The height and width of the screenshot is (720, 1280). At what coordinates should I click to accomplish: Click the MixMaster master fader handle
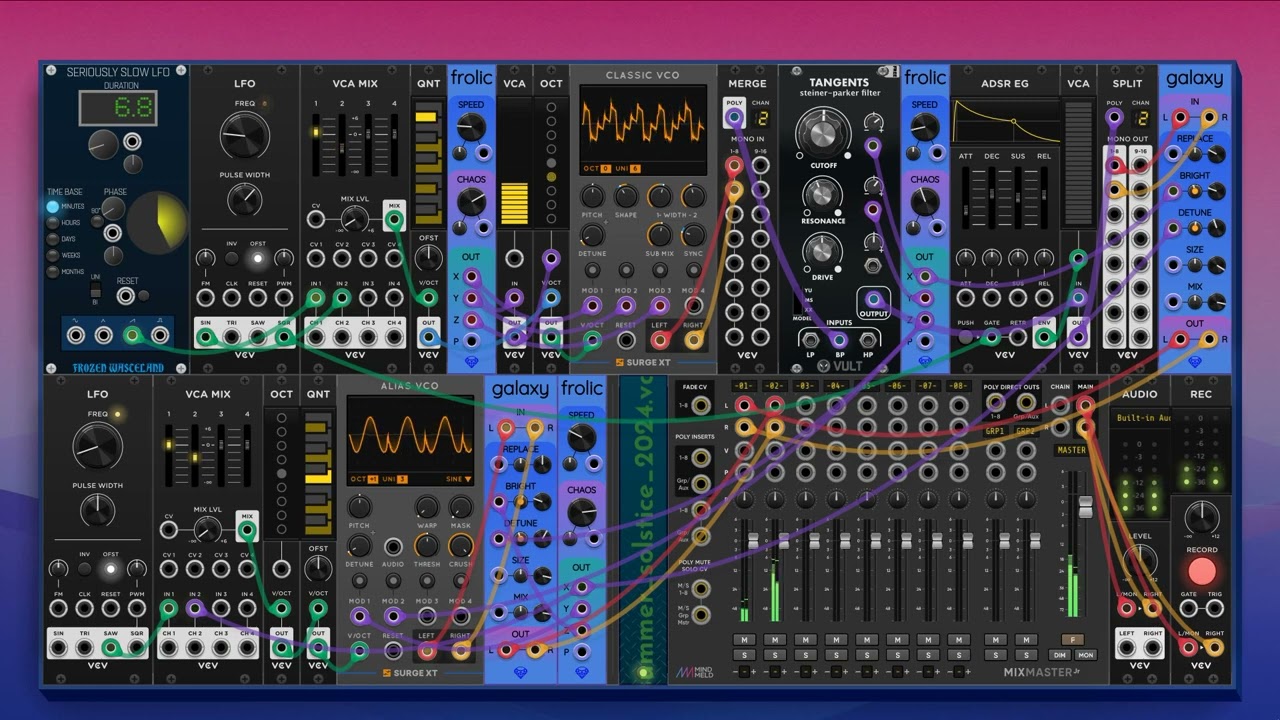coord(1085,506)
